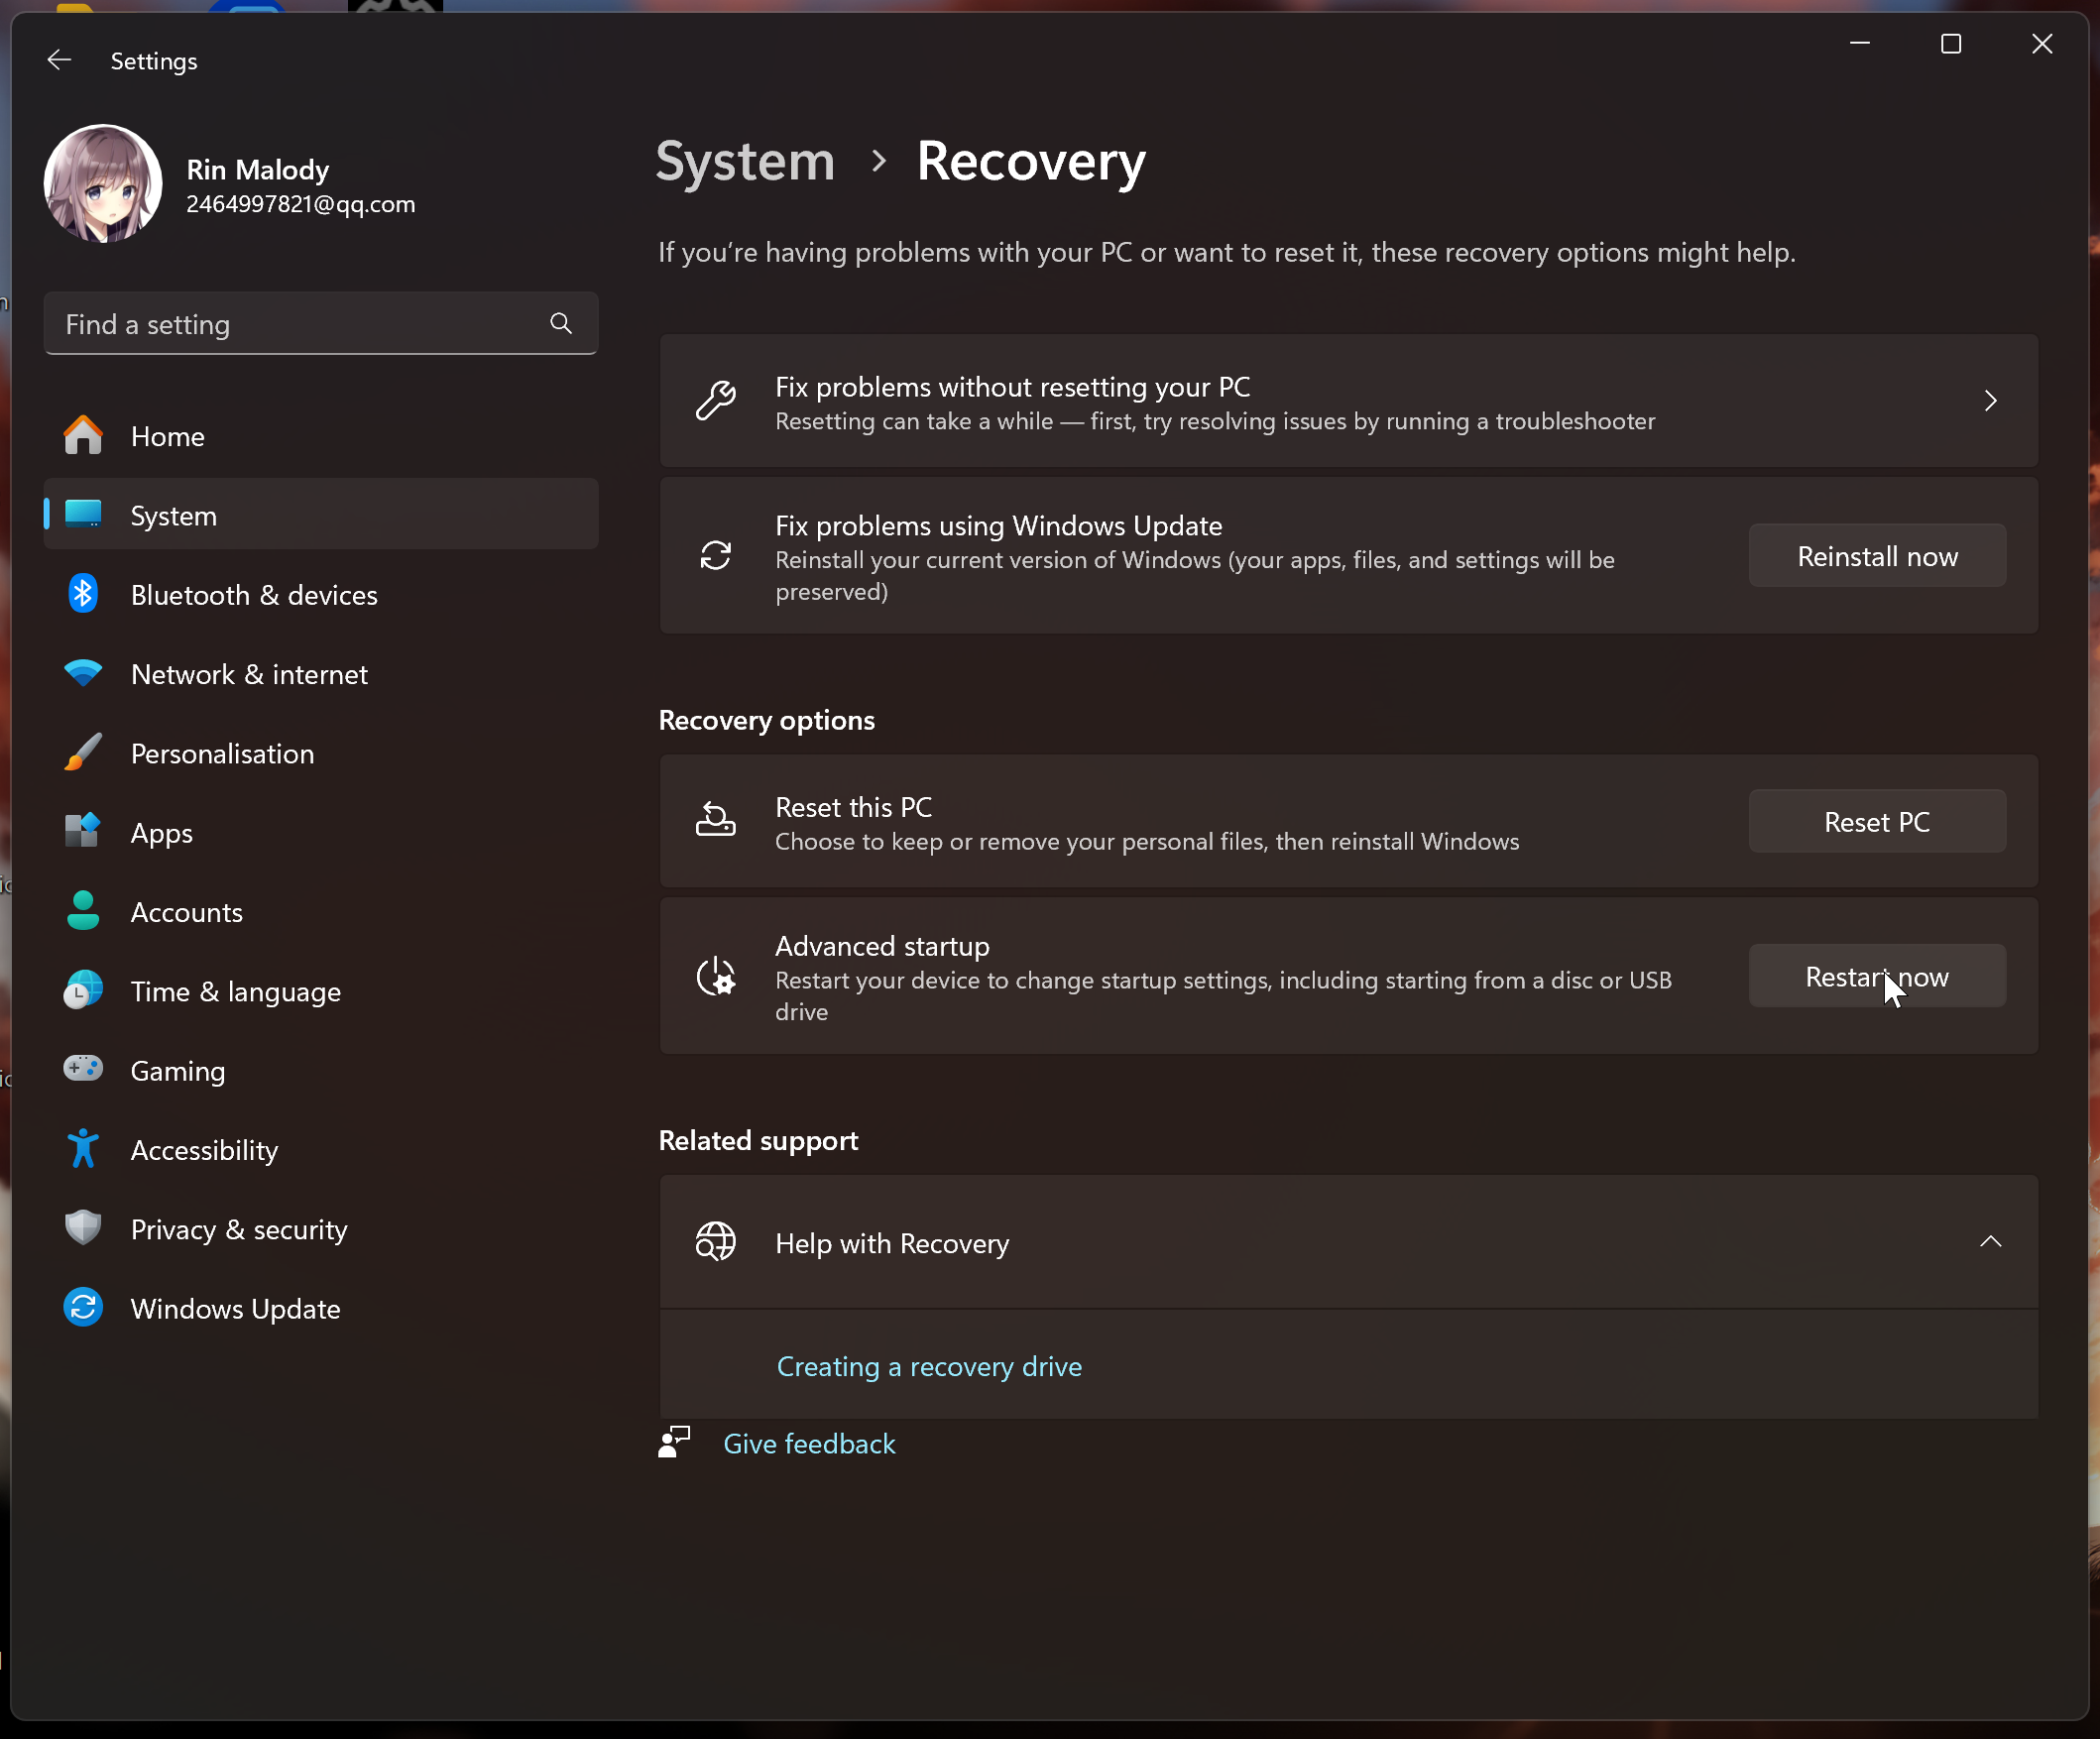Click the Personalisation paintbrush icon
Screen dimensions: 2100x1739
[x=83, y=752]
